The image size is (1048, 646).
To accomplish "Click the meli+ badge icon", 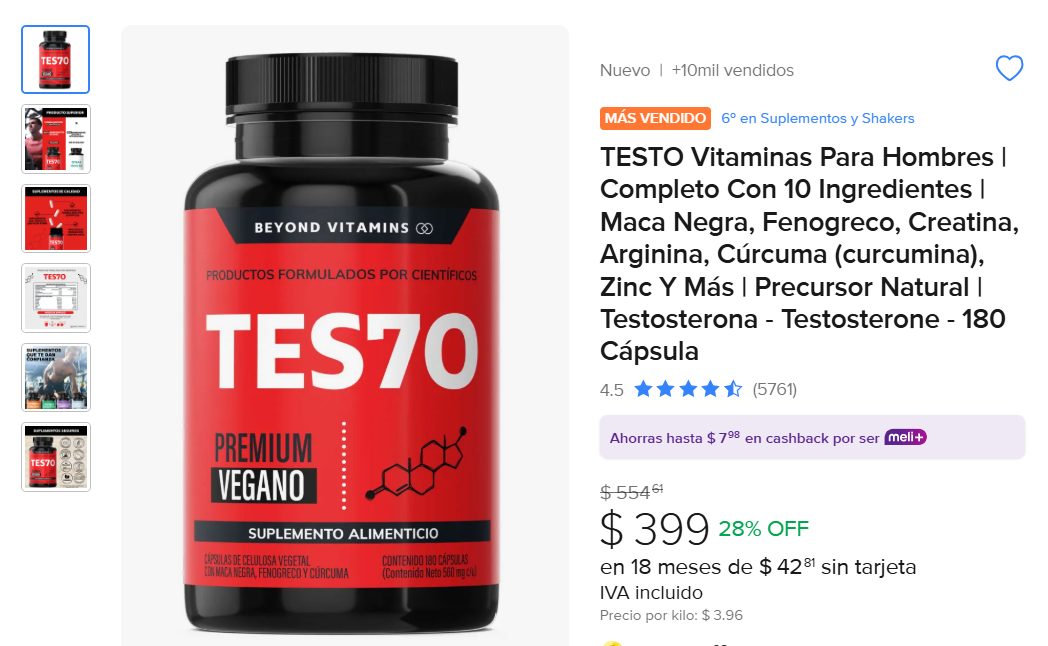I will (x=906, y=438).
